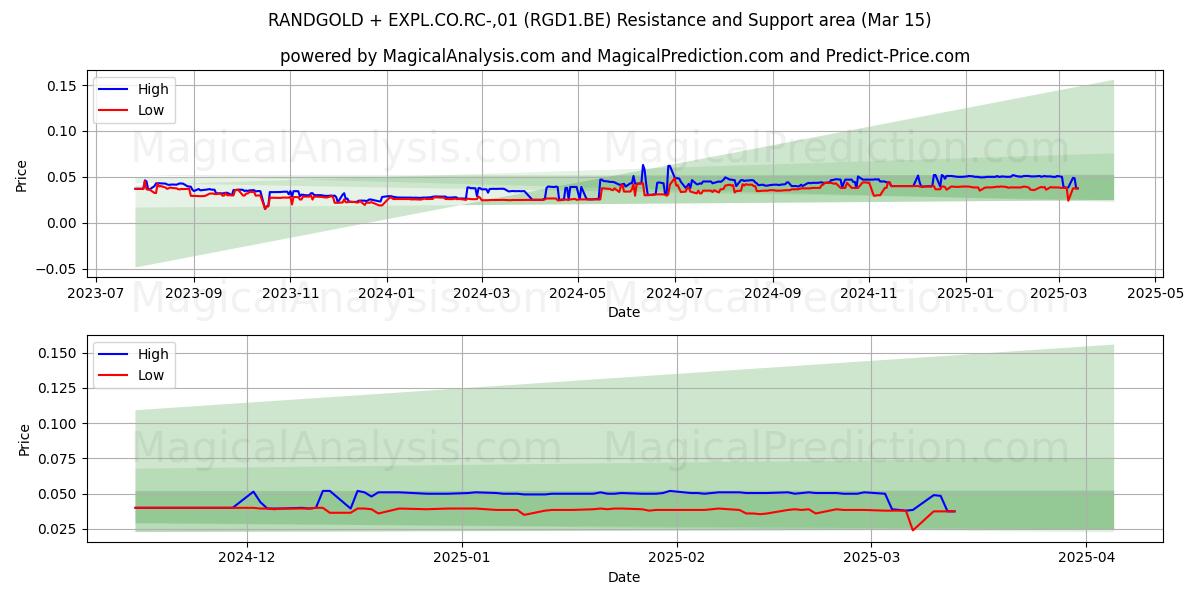1200x600 pixels.
Task: Click the 0.15 price tick on top chart
Action: 64,86
